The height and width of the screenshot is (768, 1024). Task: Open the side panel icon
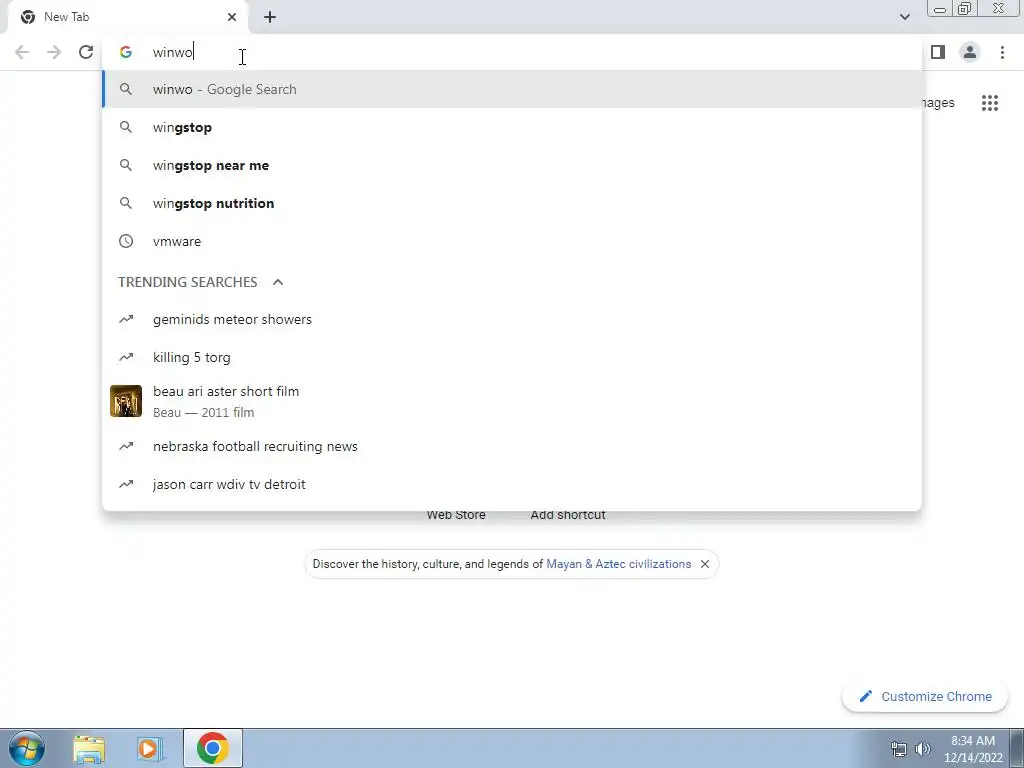tap(938, 52)
